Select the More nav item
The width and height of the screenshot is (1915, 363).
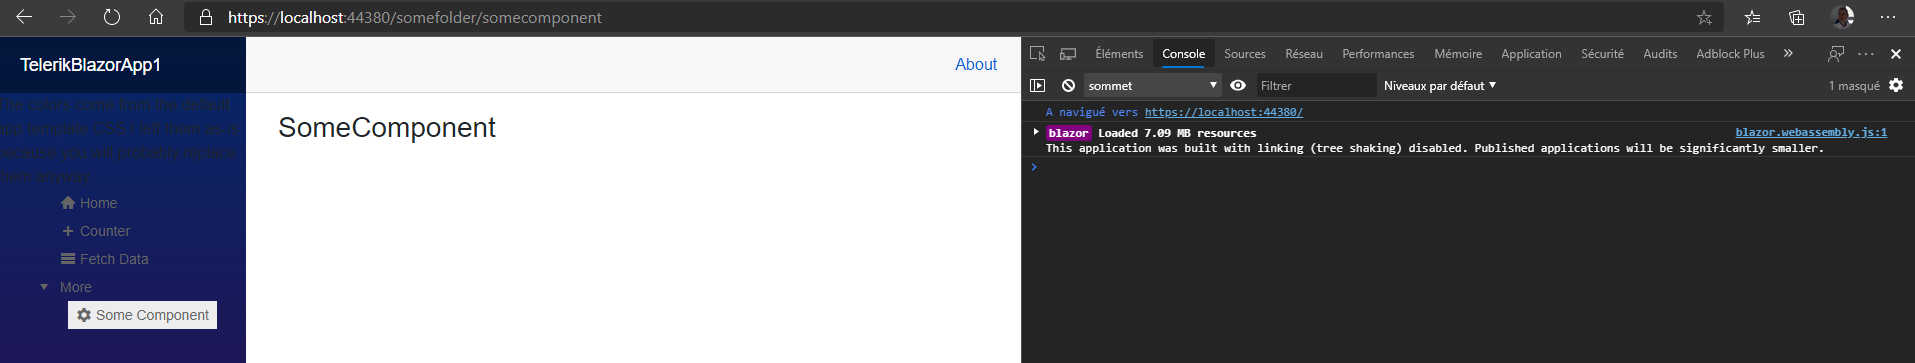coord(76,287)
